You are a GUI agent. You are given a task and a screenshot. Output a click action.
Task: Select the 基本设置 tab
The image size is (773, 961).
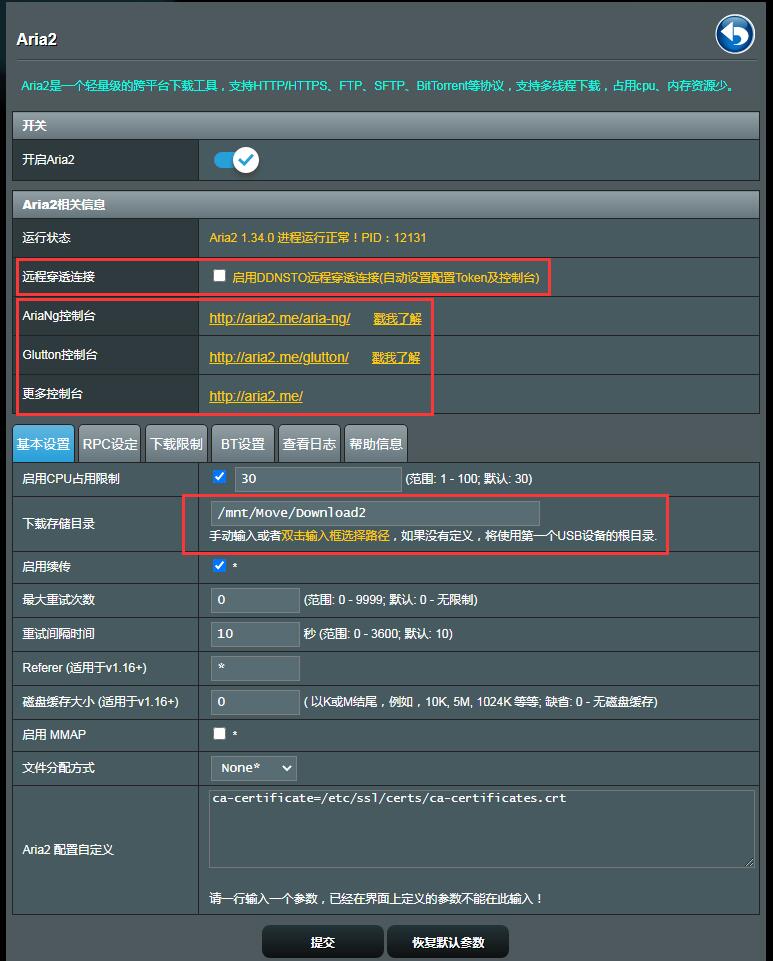tap(44, 444)
